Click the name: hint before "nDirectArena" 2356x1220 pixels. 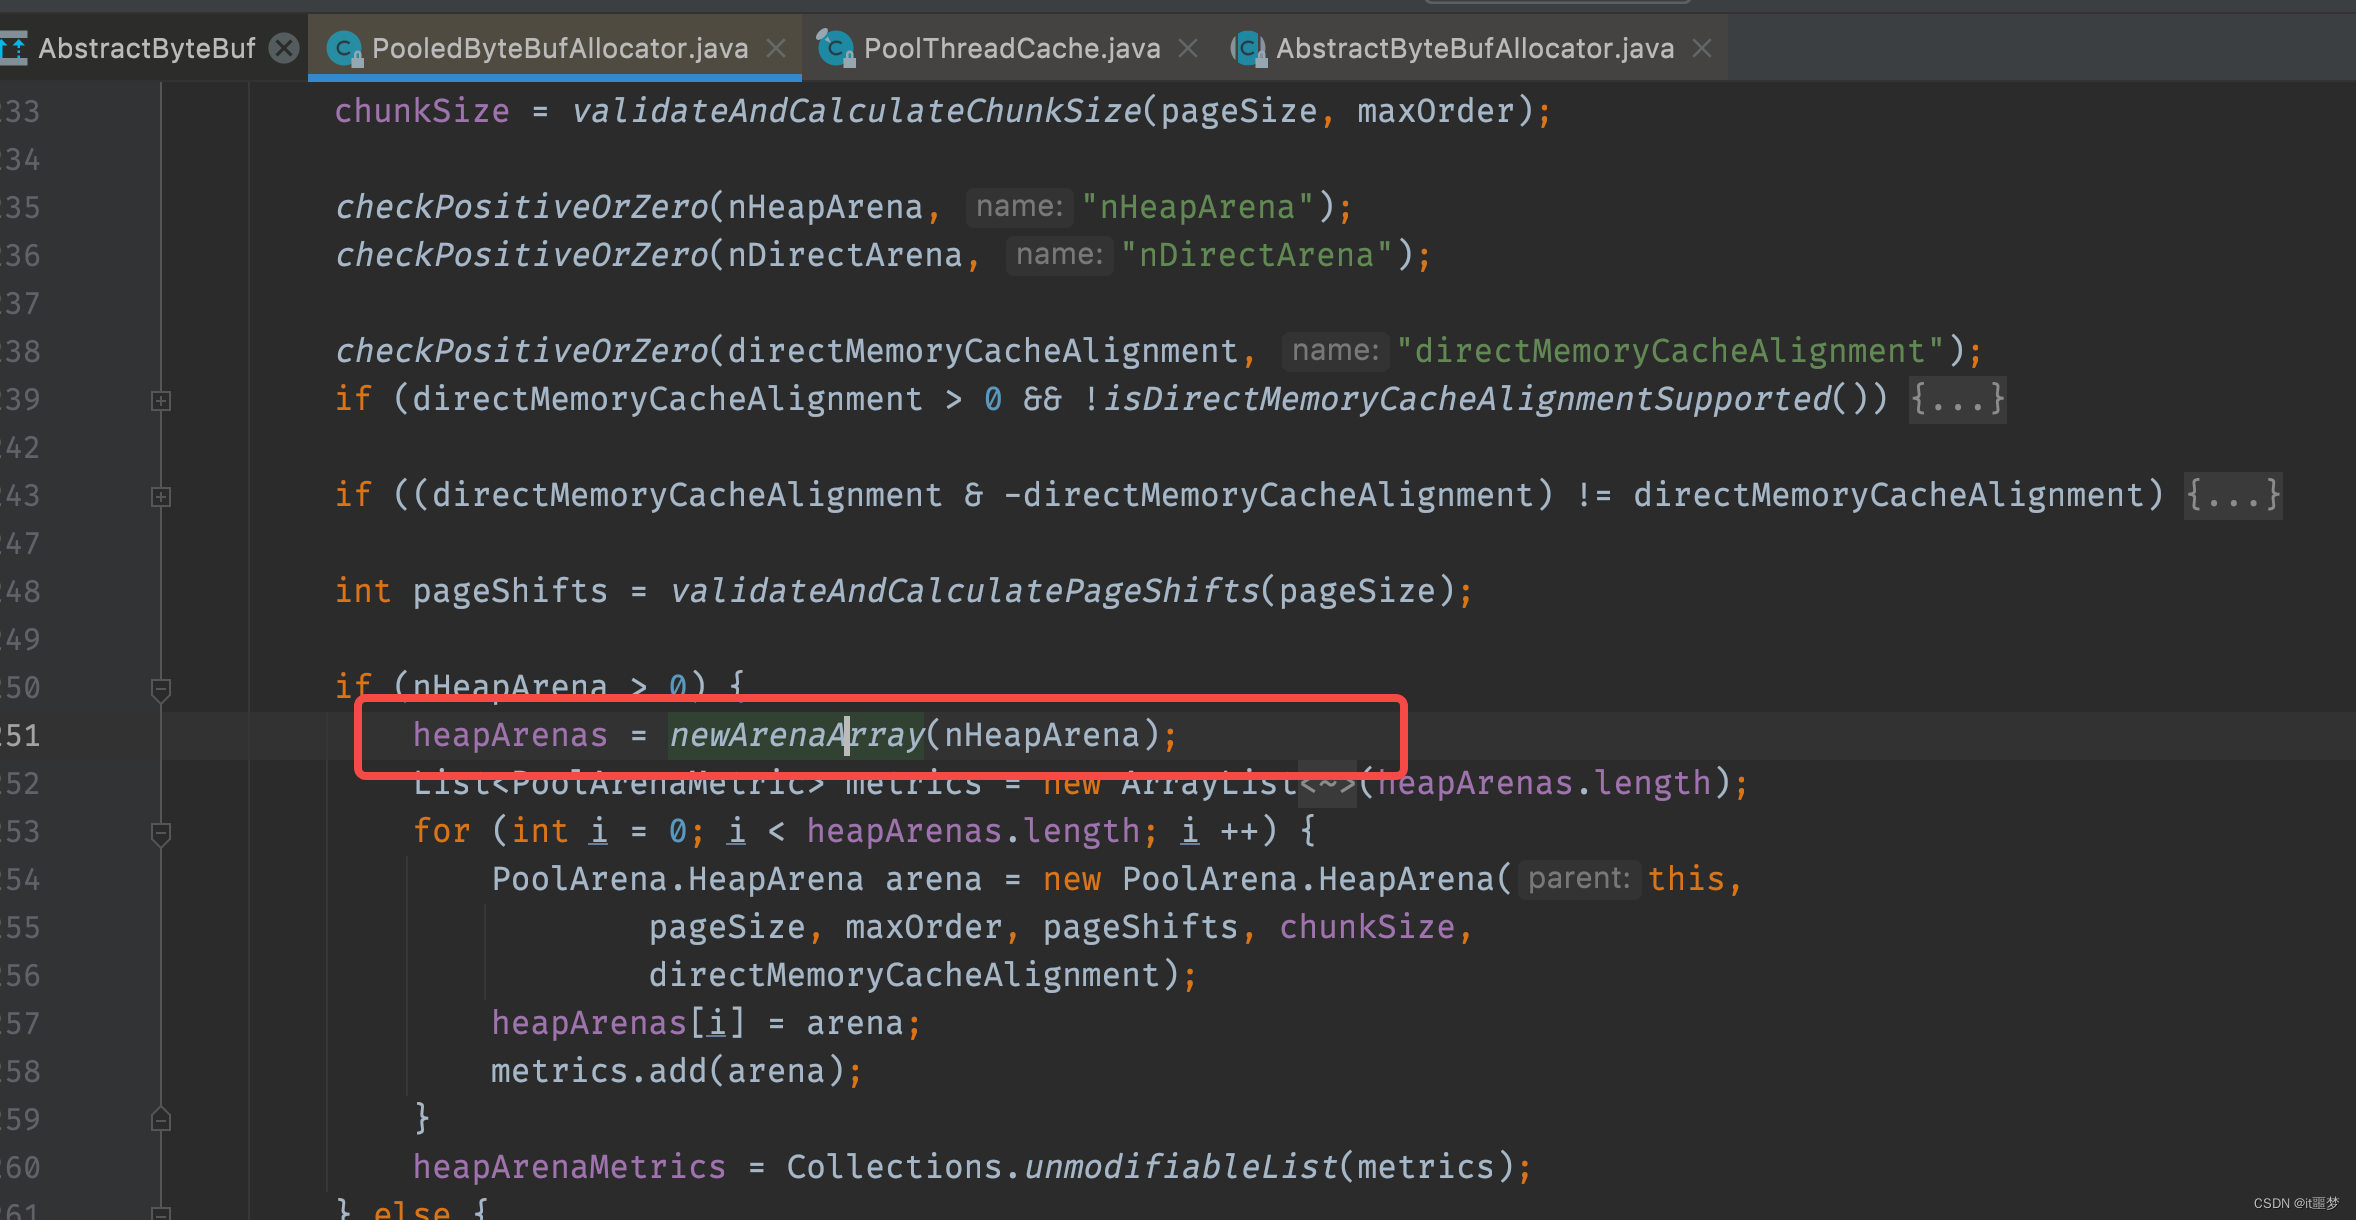pos(1059,255)
